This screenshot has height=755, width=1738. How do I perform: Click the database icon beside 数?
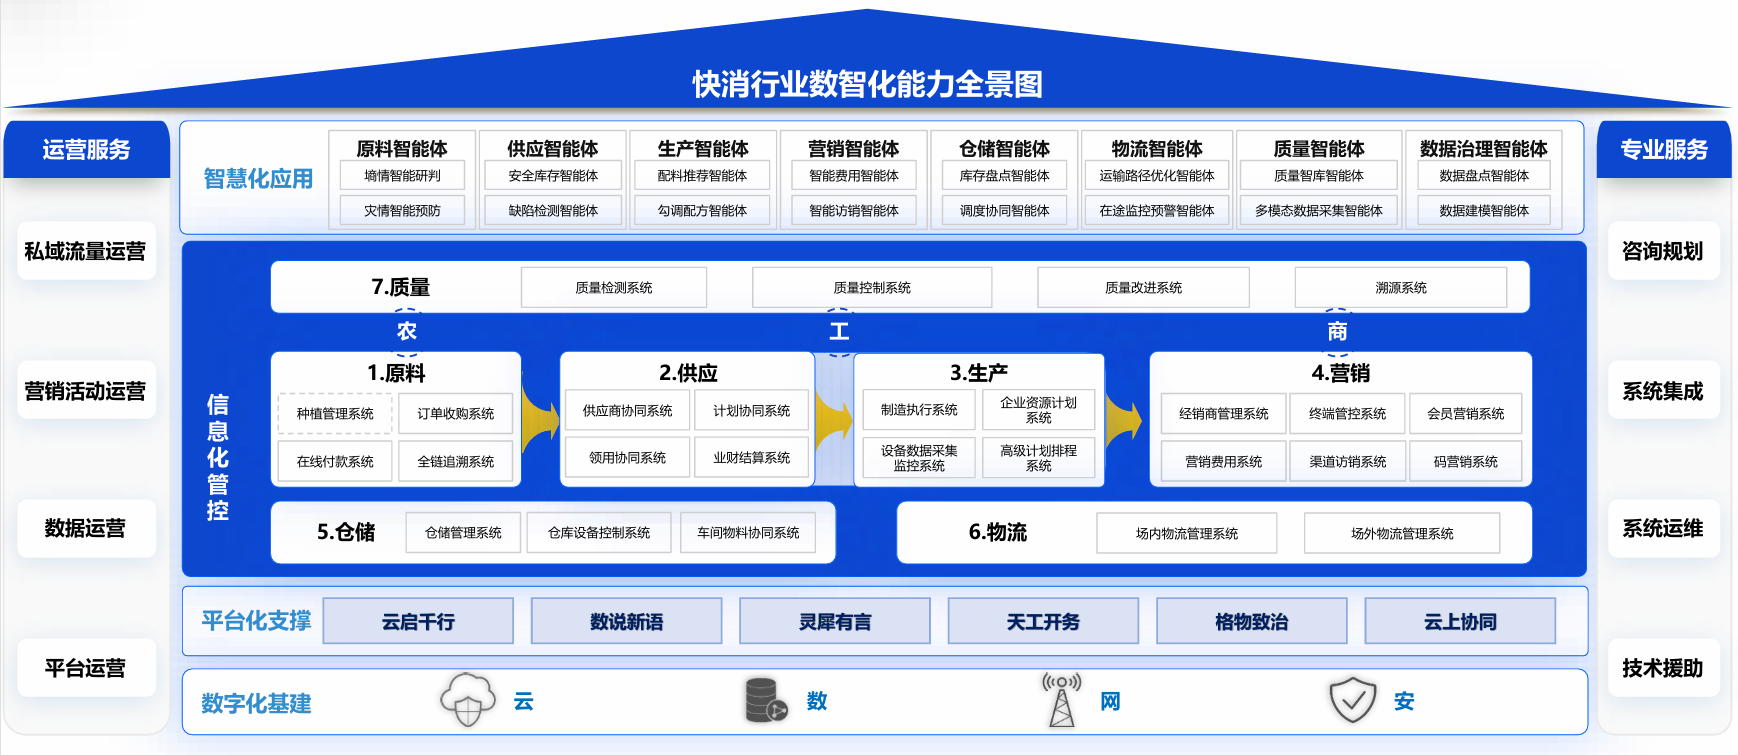pyautogui.click(x=766, y=700)
